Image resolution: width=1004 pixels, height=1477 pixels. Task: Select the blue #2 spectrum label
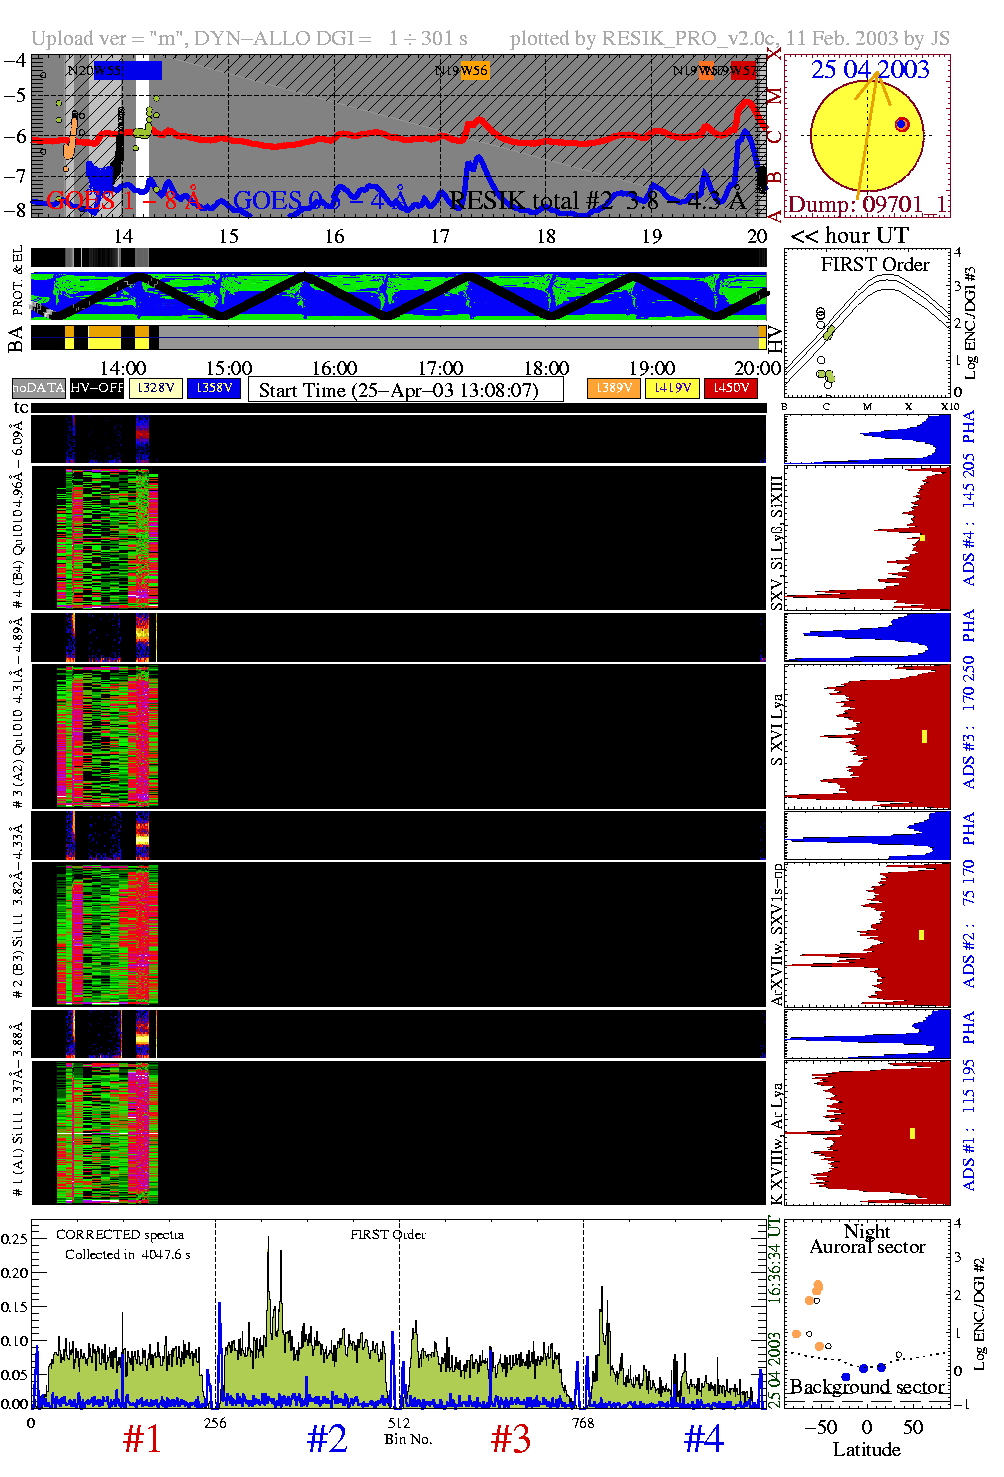click(327, 1439)
